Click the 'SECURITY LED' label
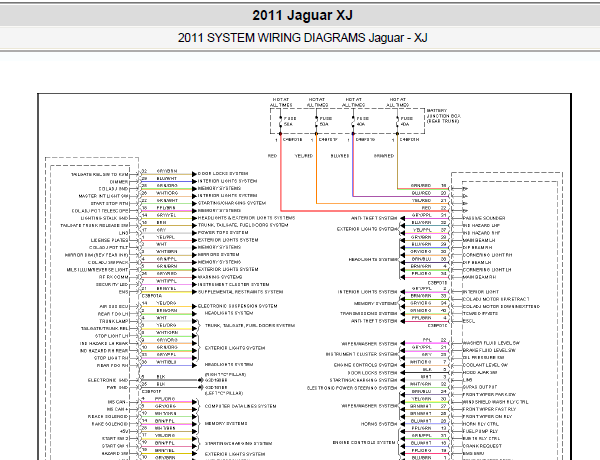This screenshot has width=600, height=460. (112, 285)
